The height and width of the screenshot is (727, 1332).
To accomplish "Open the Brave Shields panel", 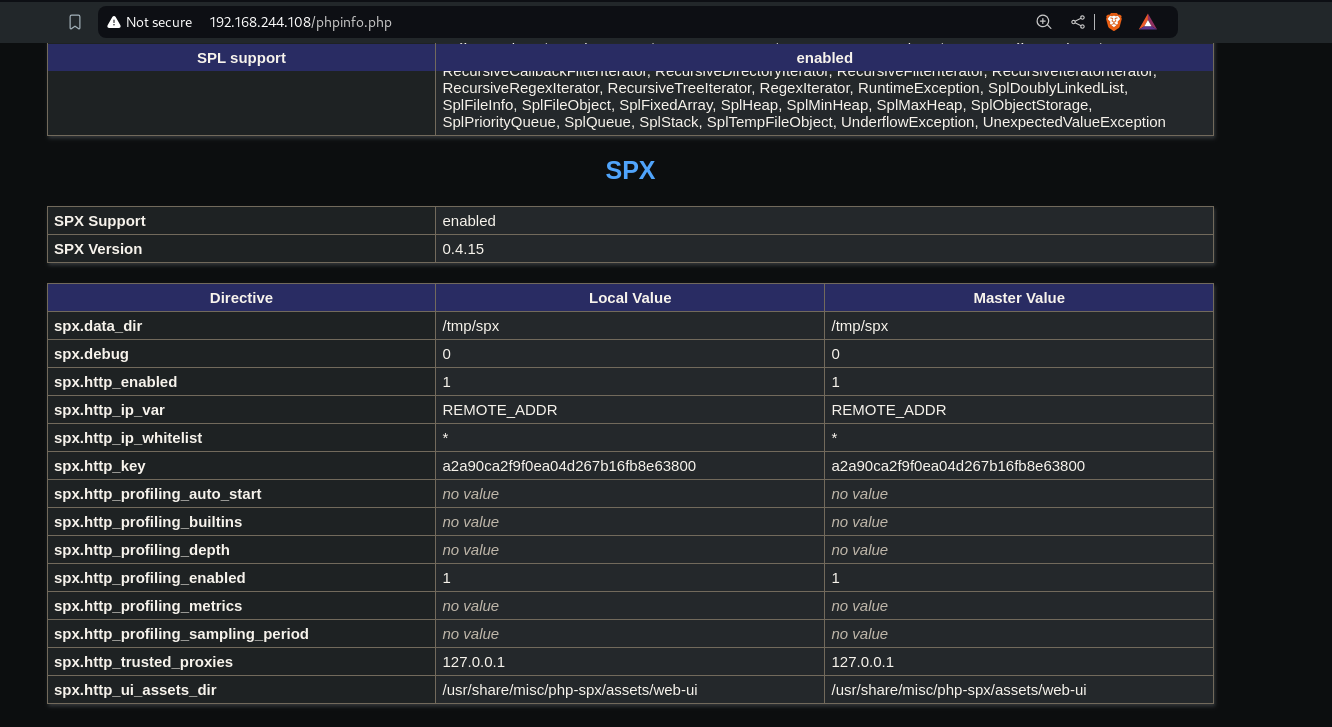I will click(x=1113, y=21).
